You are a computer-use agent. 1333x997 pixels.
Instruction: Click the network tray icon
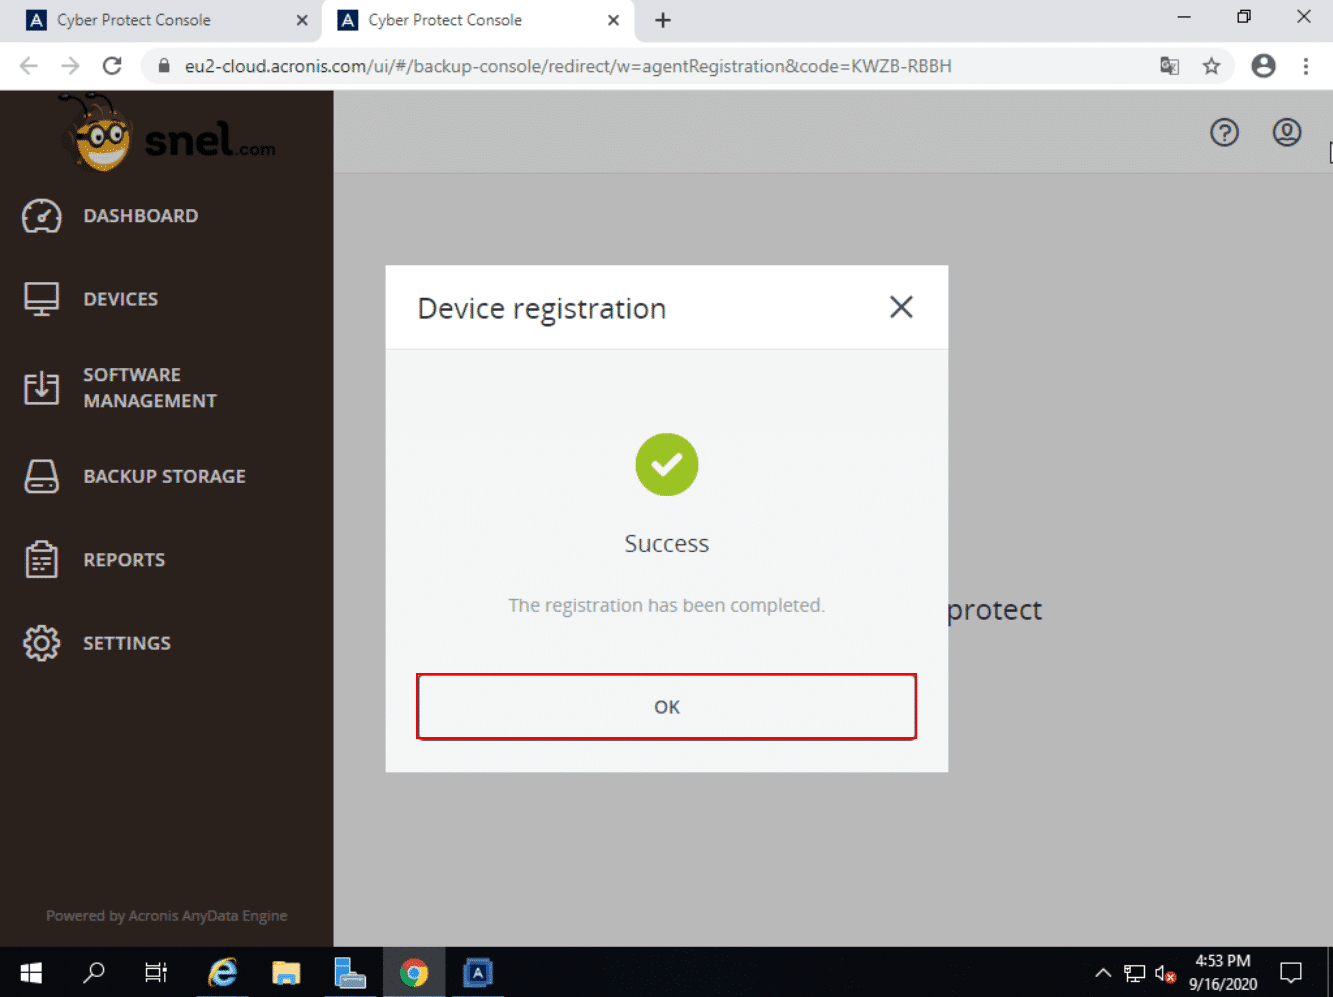pyautogui.click(x=1134, y=973)
